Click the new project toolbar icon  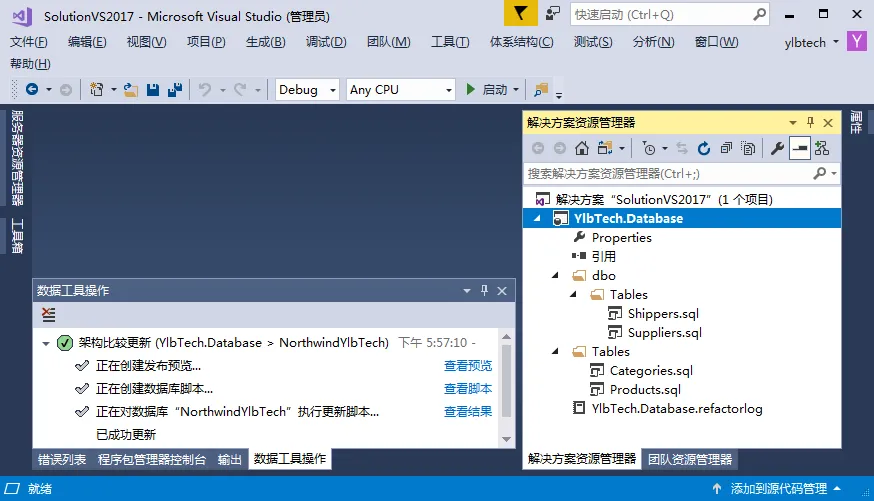pos(97,89)
